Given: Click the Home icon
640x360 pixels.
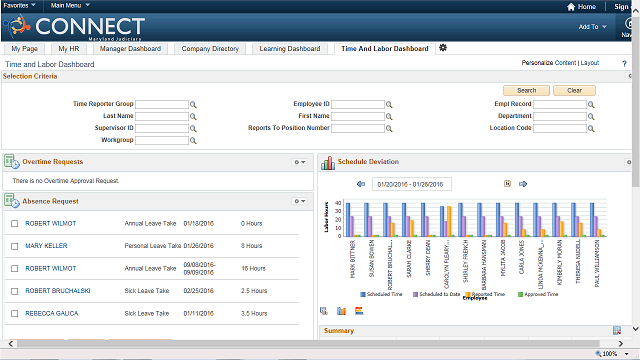Looking at the screenshot, I should (571, 7).
